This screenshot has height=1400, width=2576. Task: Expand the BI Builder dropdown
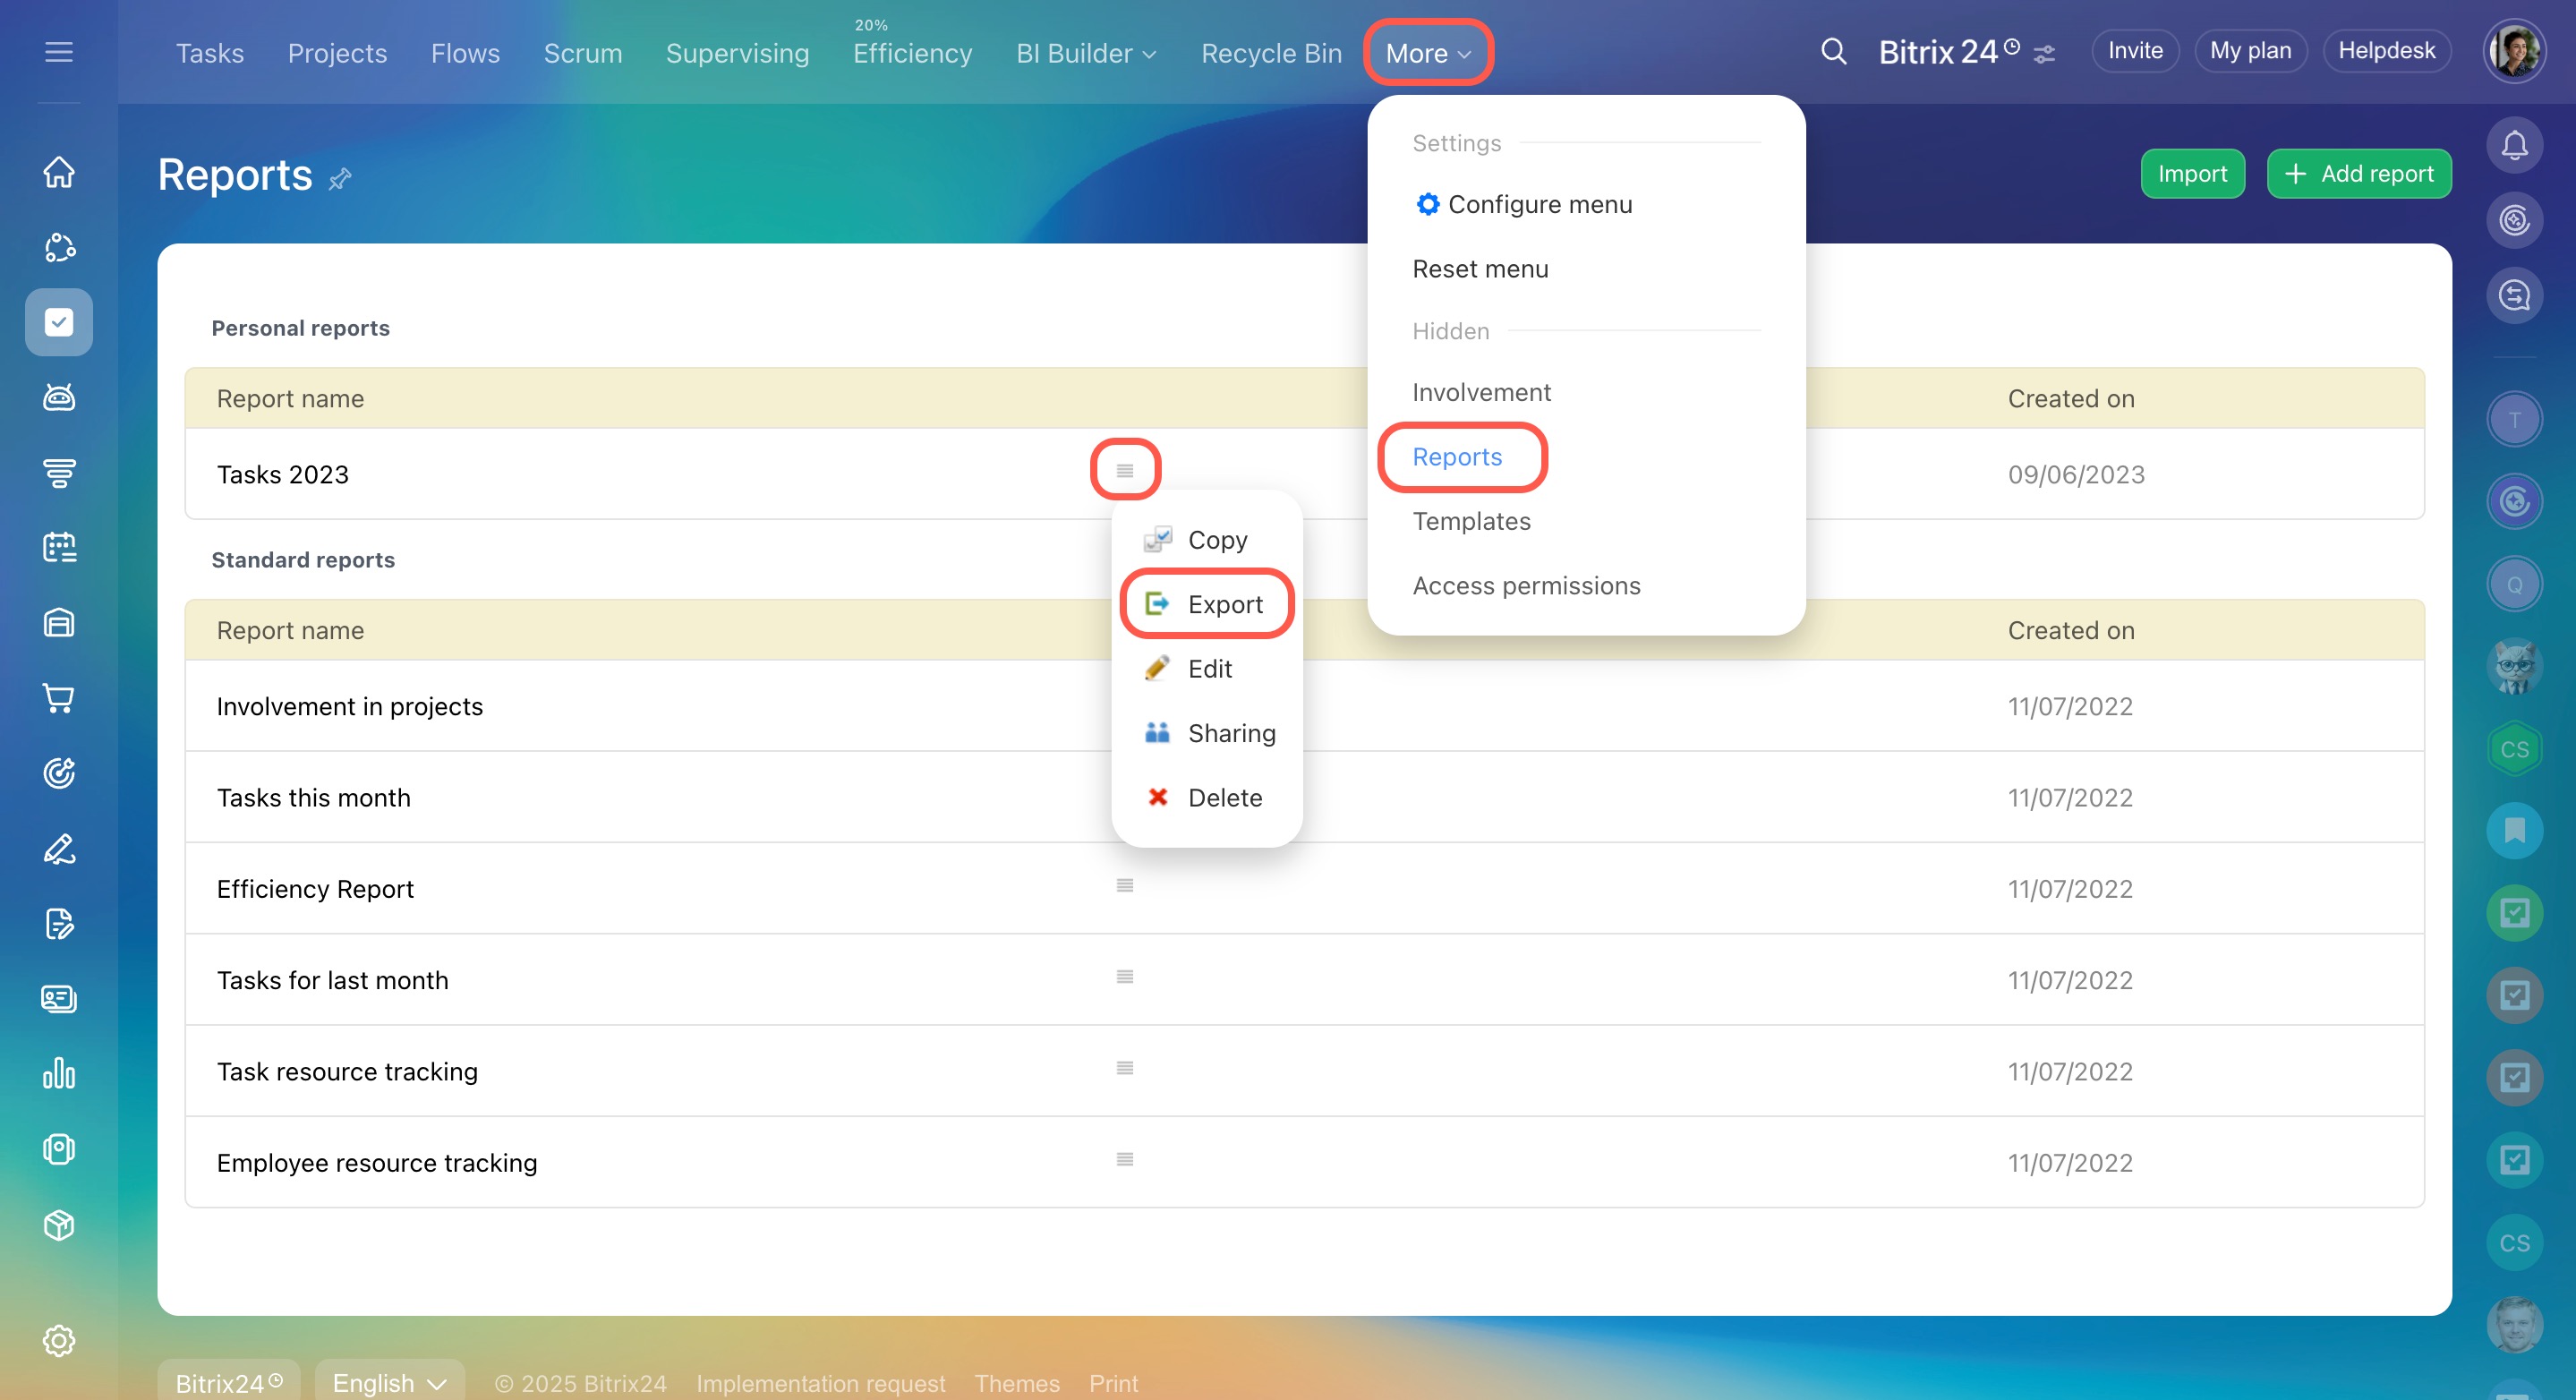point(1086,53)
